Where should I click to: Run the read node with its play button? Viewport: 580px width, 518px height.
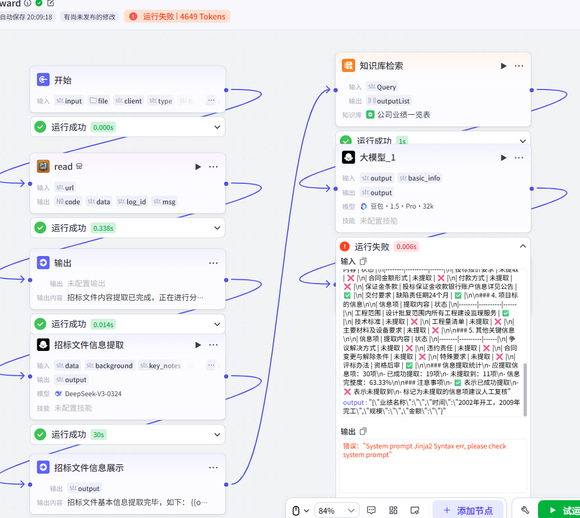[x=198, y=167]
